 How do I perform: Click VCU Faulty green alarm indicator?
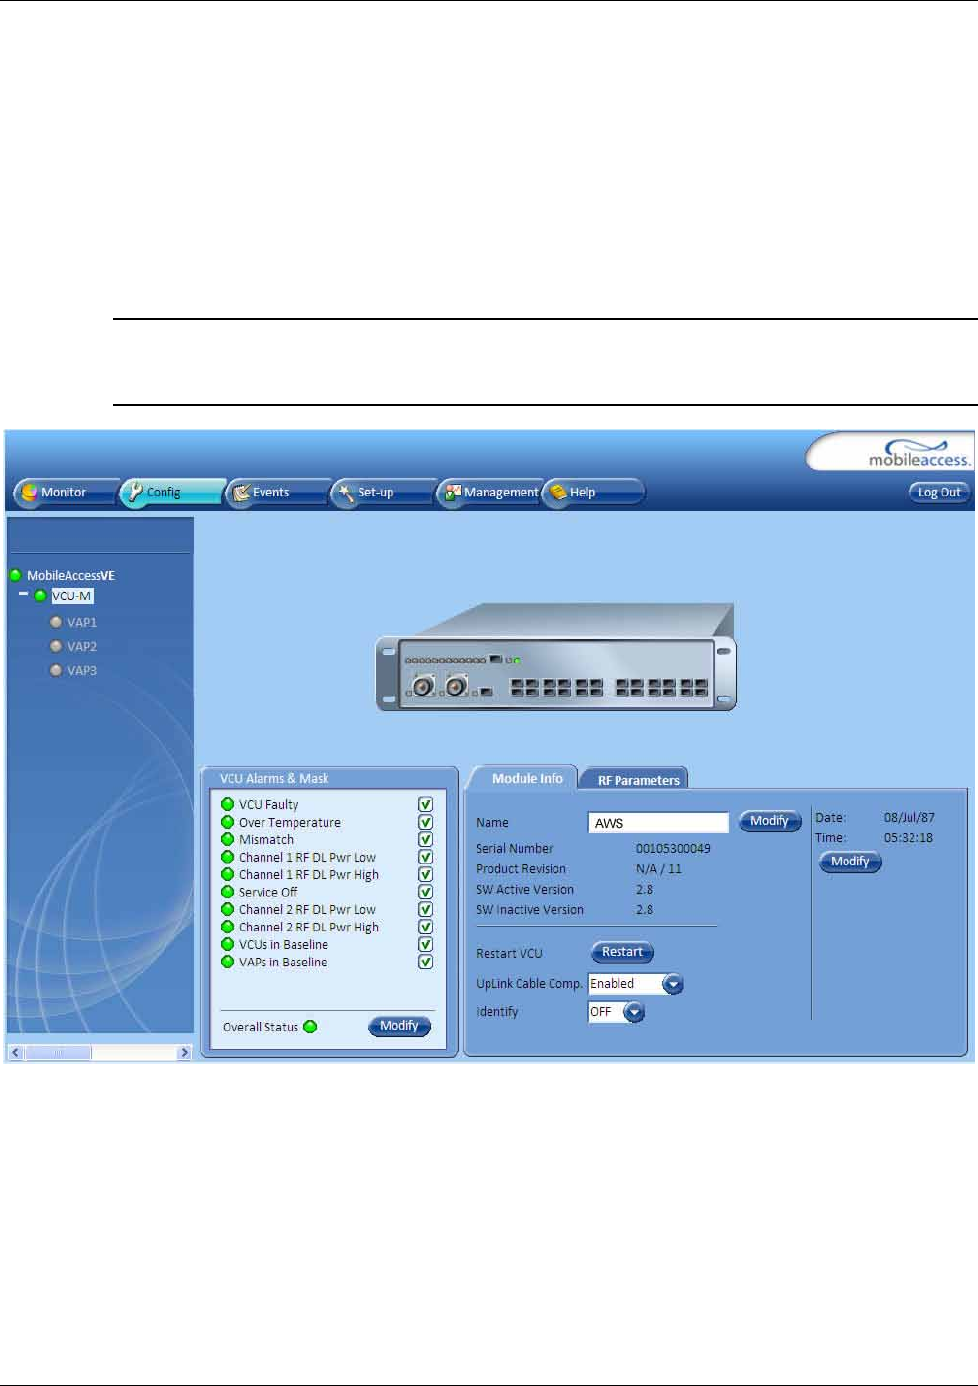[x=228, y=804]
